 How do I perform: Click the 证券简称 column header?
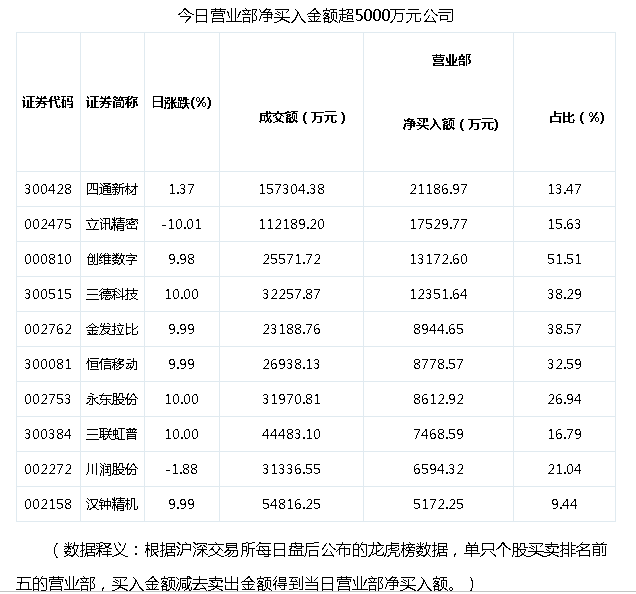(111, 102)
